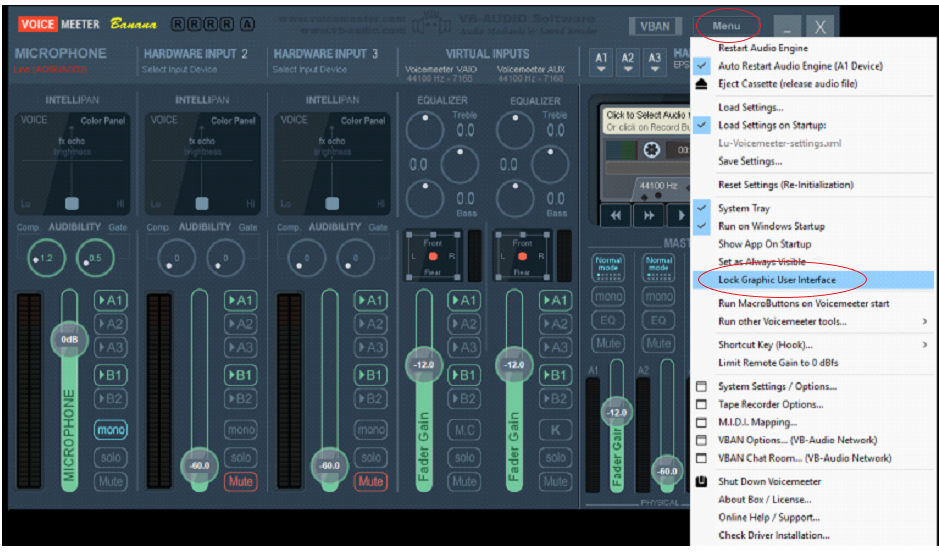
Task: Open A1 bus Normal mode selector
Action: pyautogui.click(x=608, y=267)
